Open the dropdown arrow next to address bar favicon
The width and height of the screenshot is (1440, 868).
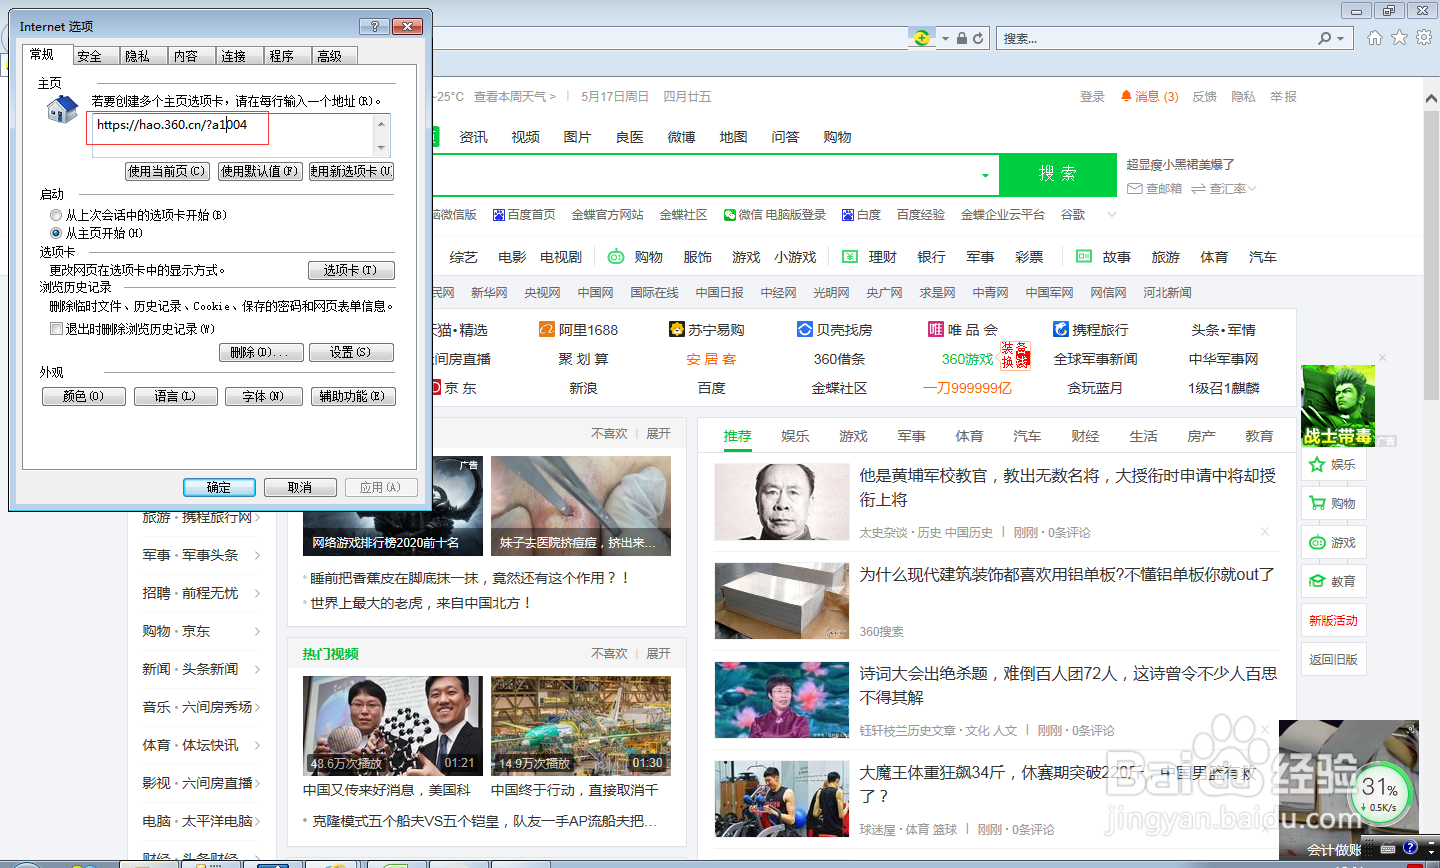point(944,36)
